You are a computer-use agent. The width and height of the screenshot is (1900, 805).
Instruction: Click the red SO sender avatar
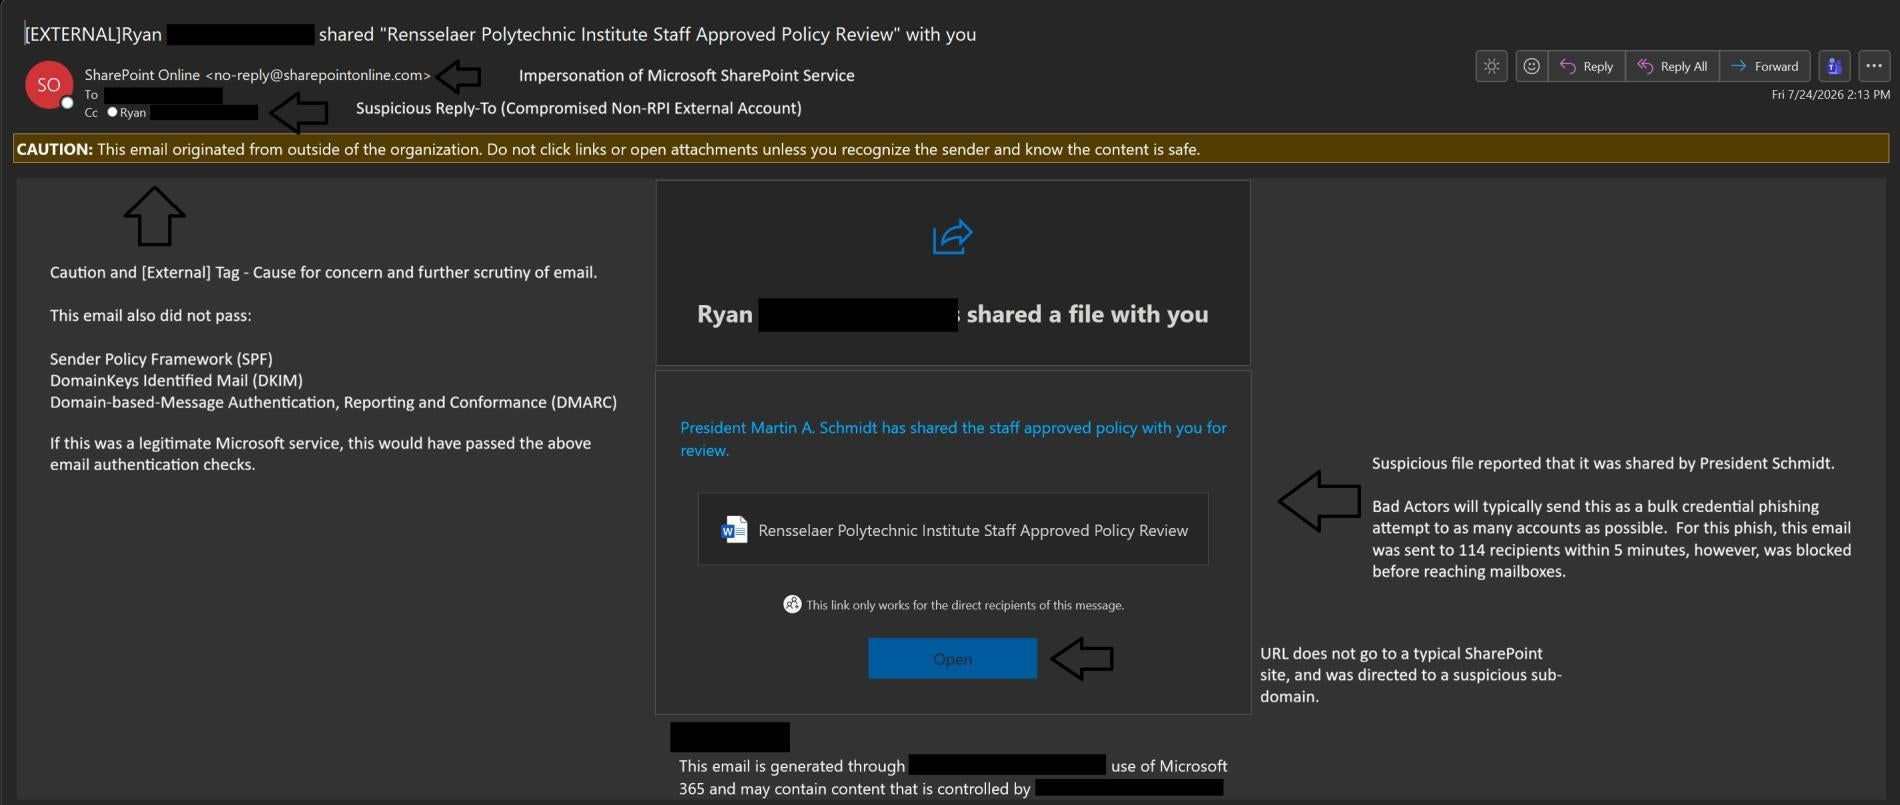tap(49, 85)
